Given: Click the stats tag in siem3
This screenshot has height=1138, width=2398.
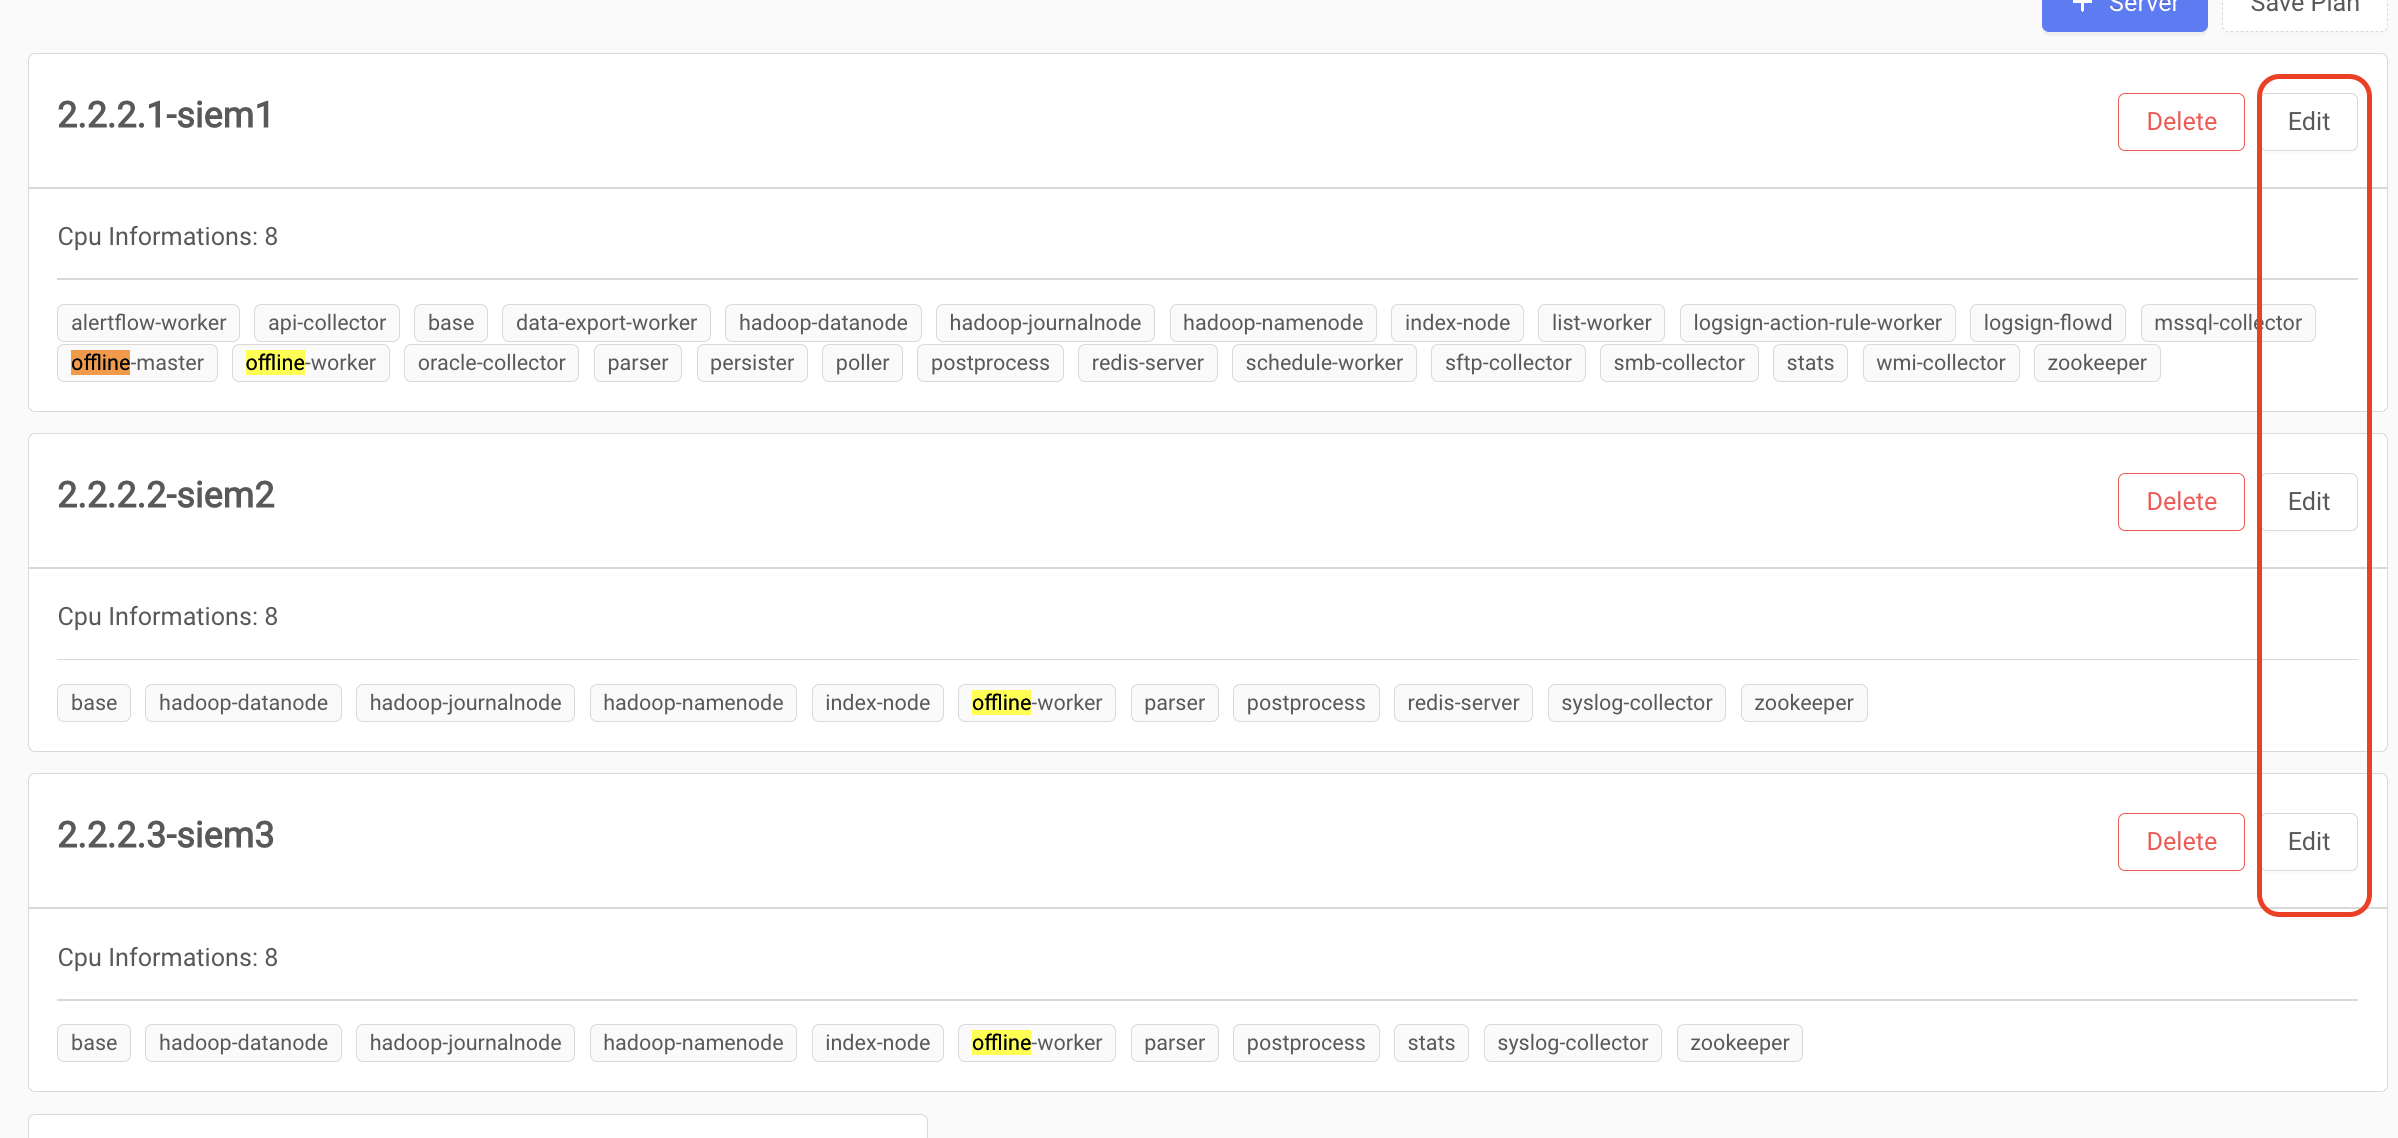Looking at the screenshot, I should 1431,1043.
